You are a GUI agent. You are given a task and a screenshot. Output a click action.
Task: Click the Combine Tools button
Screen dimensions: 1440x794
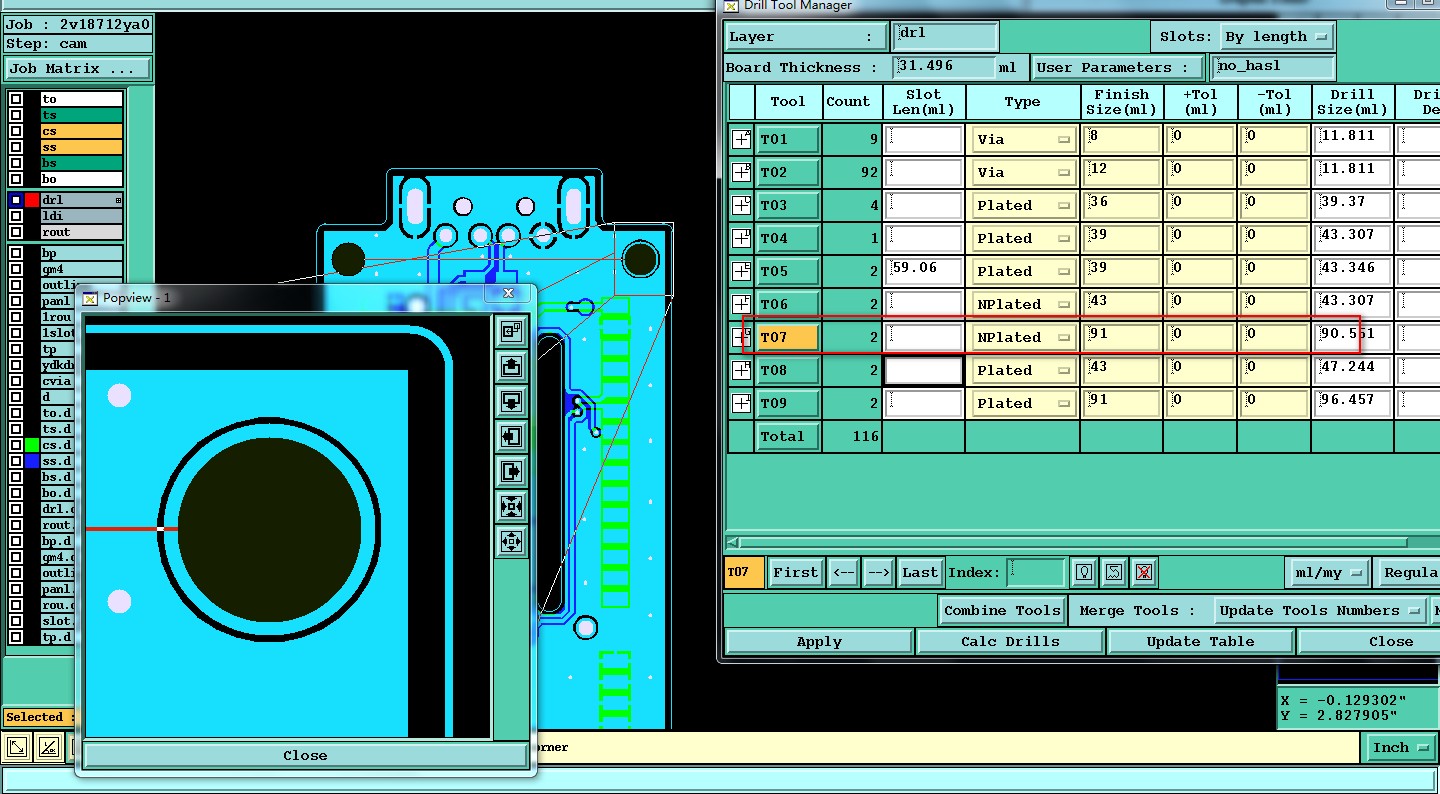click(x=1002, y=610)
